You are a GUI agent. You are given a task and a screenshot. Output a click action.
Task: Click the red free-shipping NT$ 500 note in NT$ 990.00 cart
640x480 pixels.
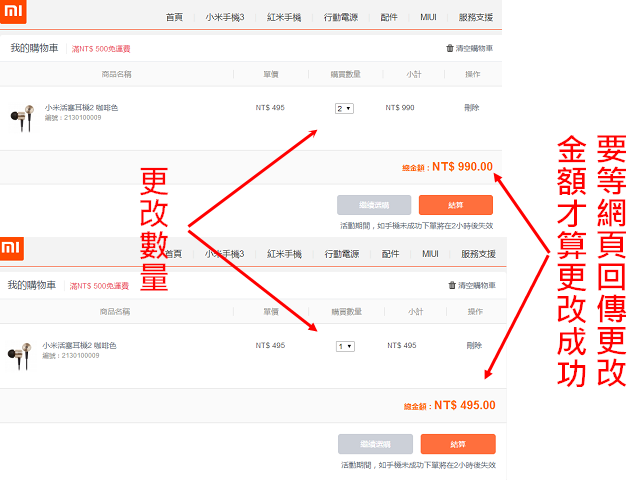(101, 49)
